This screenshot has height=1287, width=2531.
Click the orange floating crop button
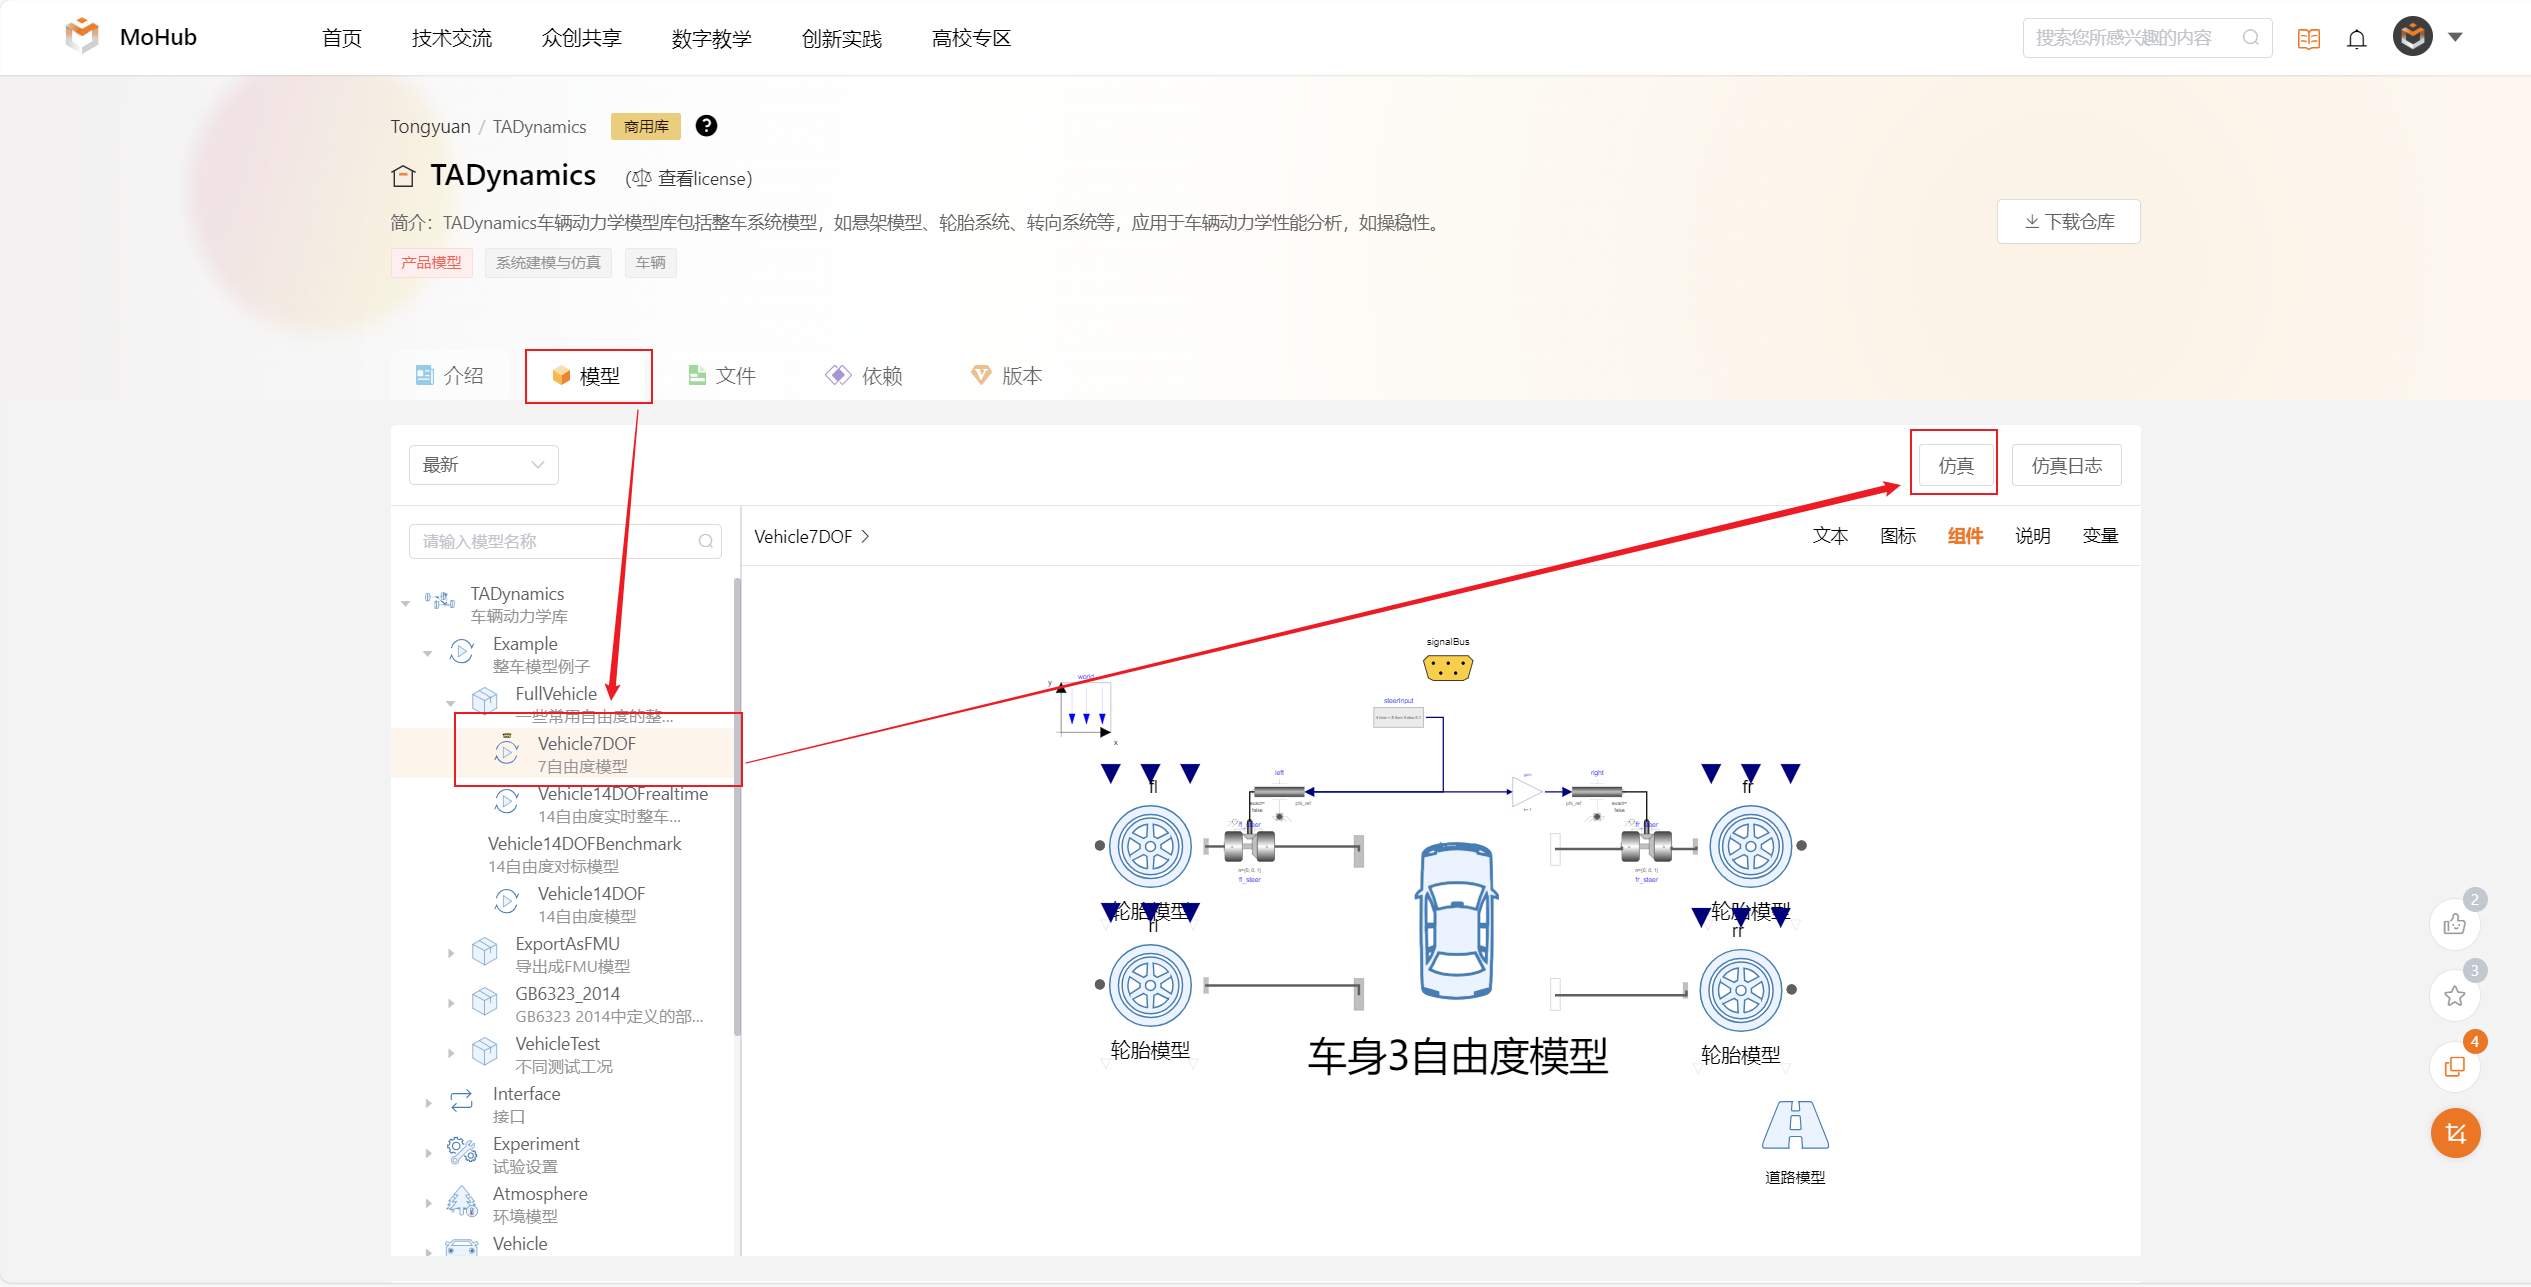2455,1133
